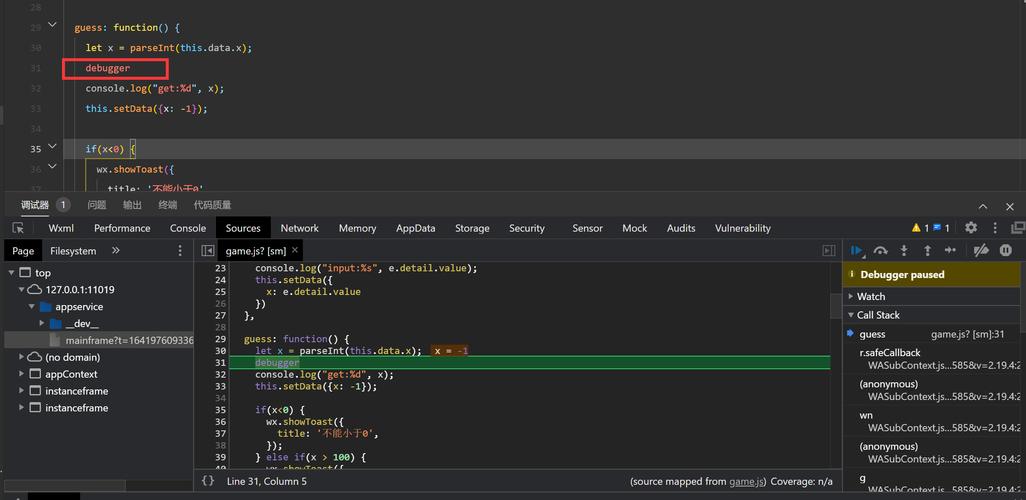Toggle pause on exceptions
The height and width of the screenshot is (500, 1026).
(x=1006, y=251)
